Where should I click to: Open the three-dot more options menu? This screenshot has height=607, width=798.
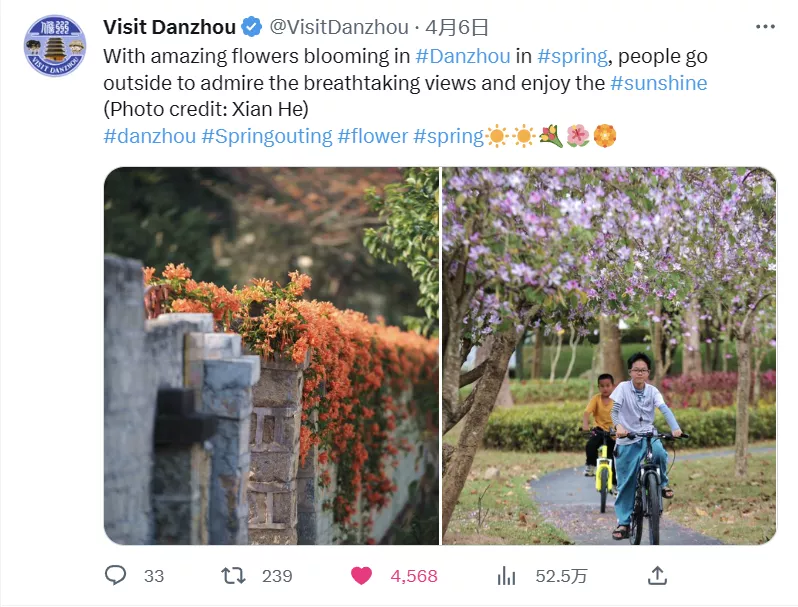coord(765,27)
